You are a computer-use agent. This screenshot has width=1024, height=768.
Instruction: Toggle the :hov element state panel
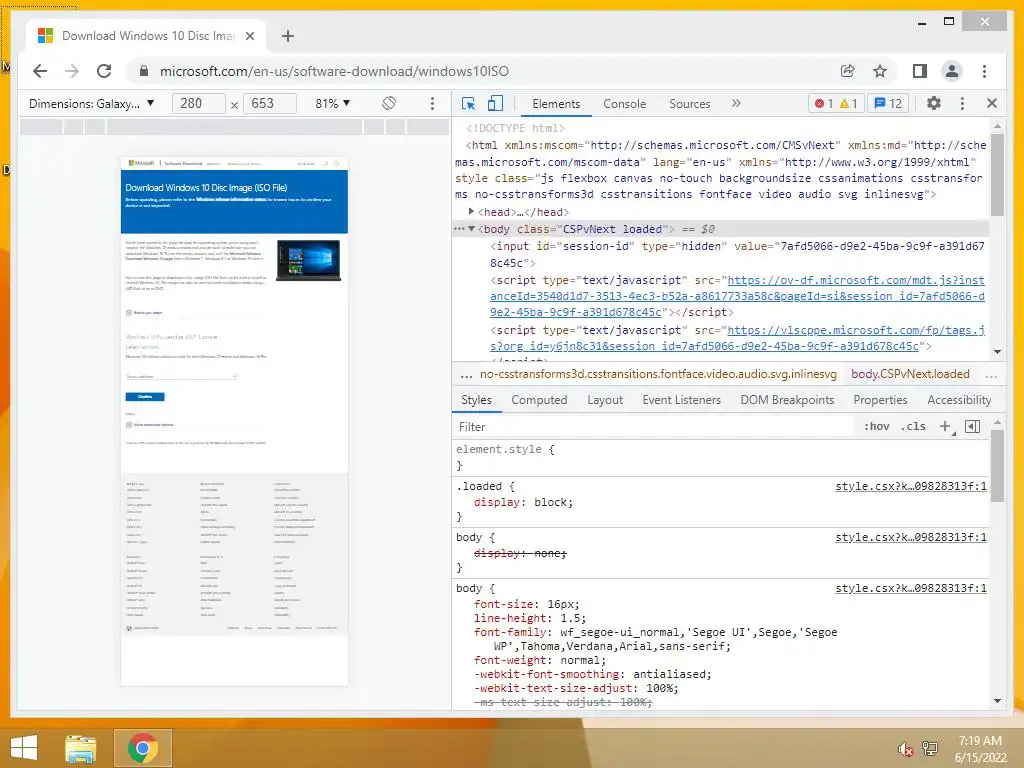point(876,426)
